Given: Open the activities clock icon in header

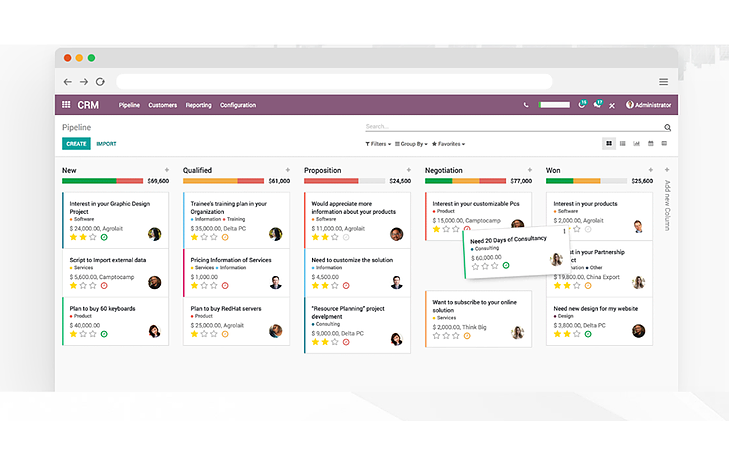Looking at the screenshot, I should pos(583,104).
